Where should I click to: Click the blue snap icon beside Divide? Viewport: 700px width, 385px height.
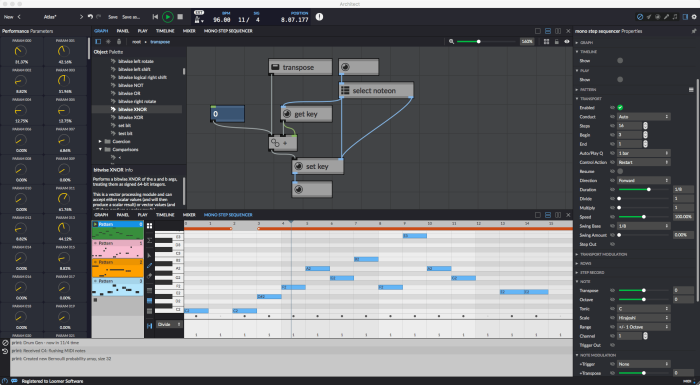tap(150, 326)
